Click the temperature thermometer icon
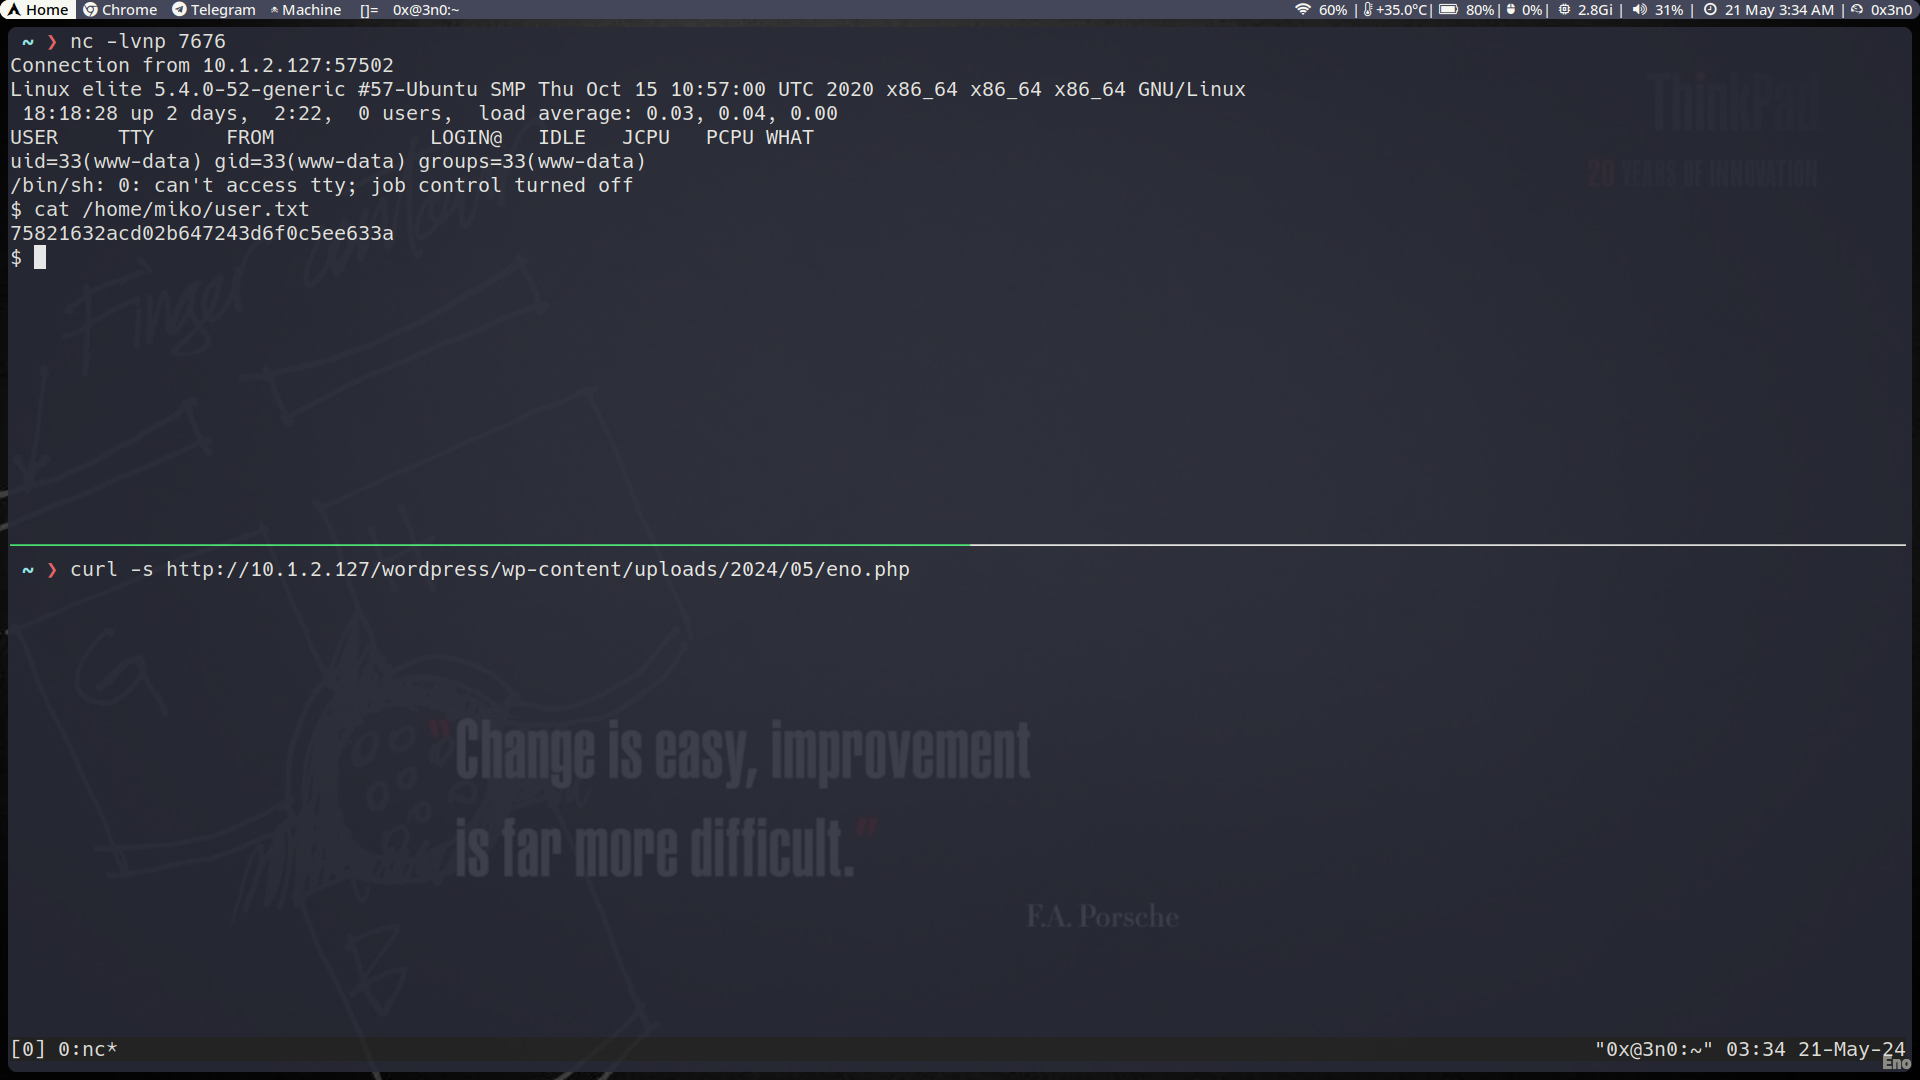Image resolution: width=1920 pixels, height=1080 pixels. click(1367, 9)
